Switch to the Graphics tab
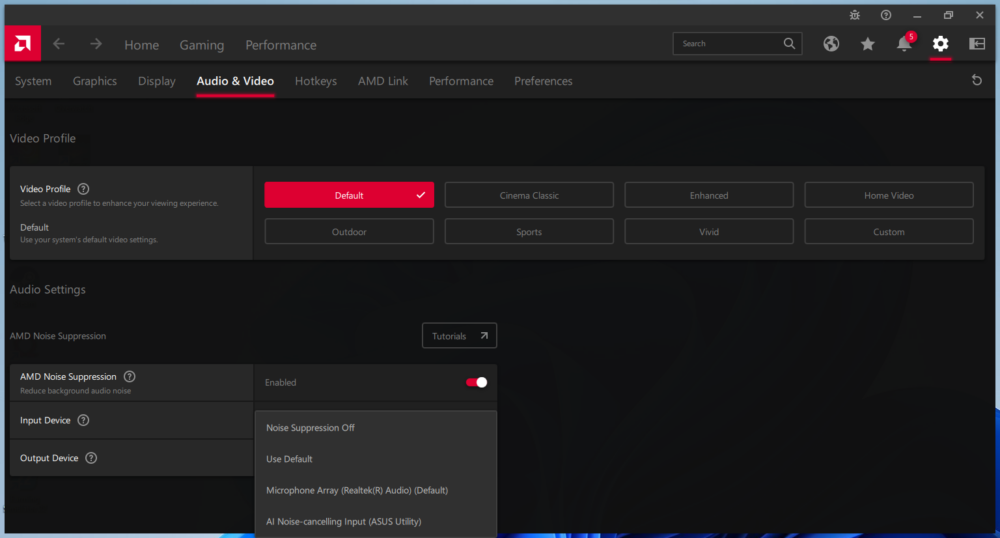Screen dimensions: 1000x538 click(95, 81)
